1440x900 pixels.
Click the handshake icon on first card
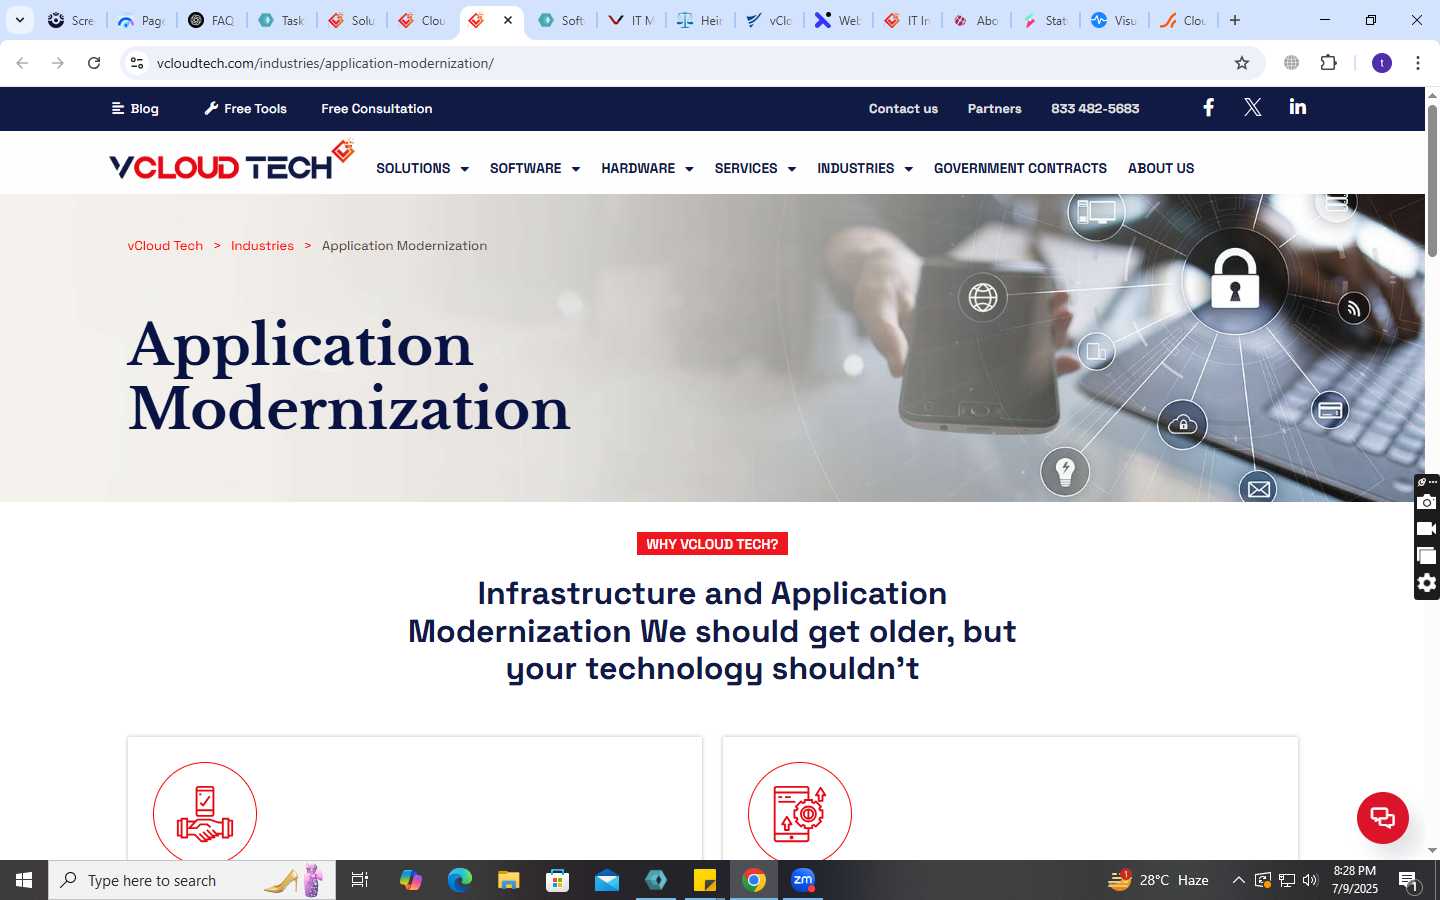205,812
